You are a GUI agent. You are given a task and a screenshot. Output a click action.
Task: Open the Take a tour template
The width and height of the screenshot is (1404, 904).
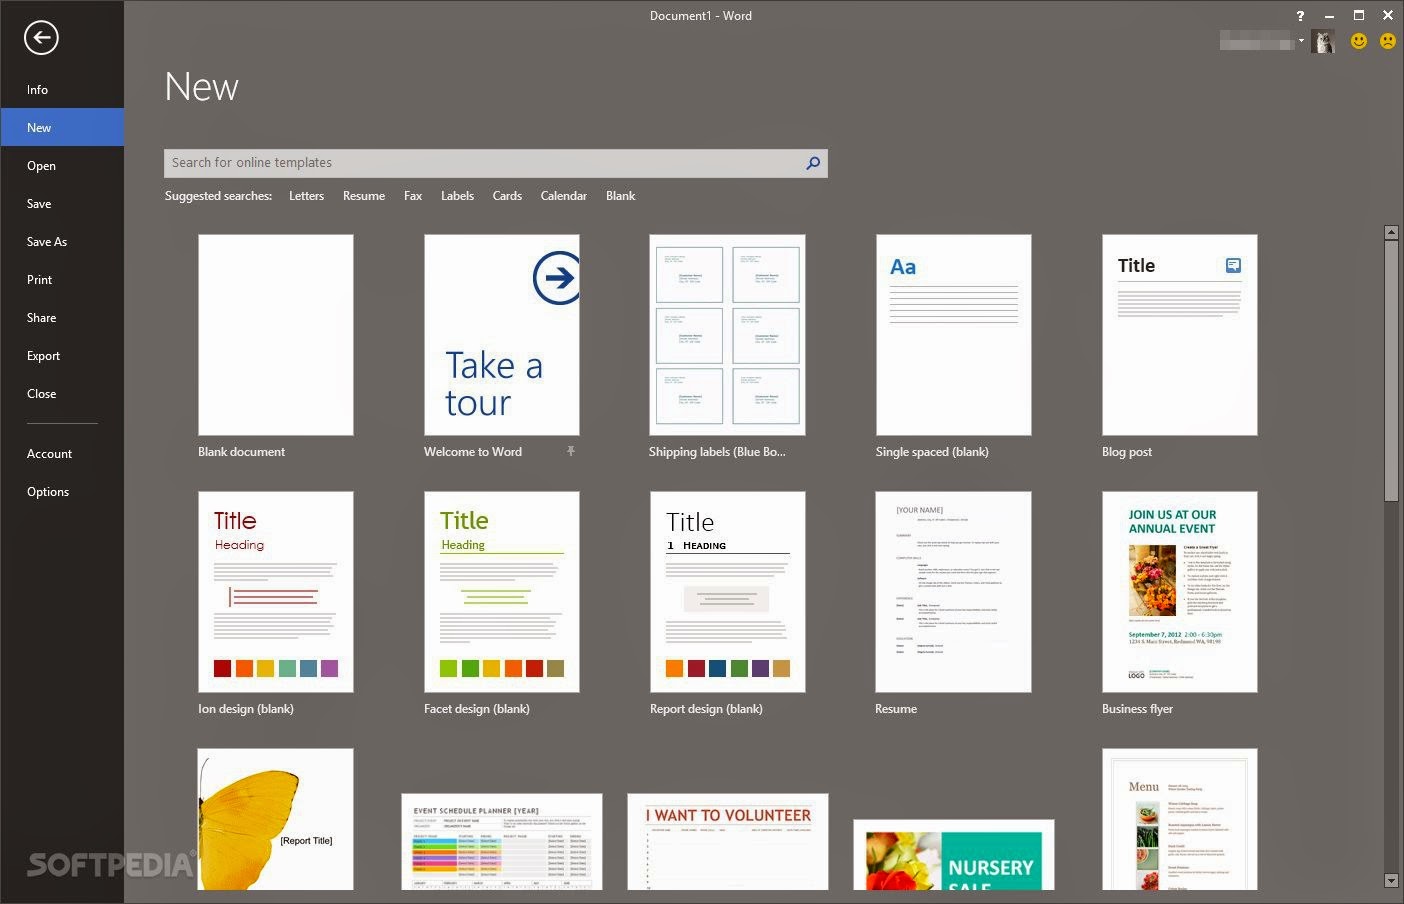click(502, 335)
